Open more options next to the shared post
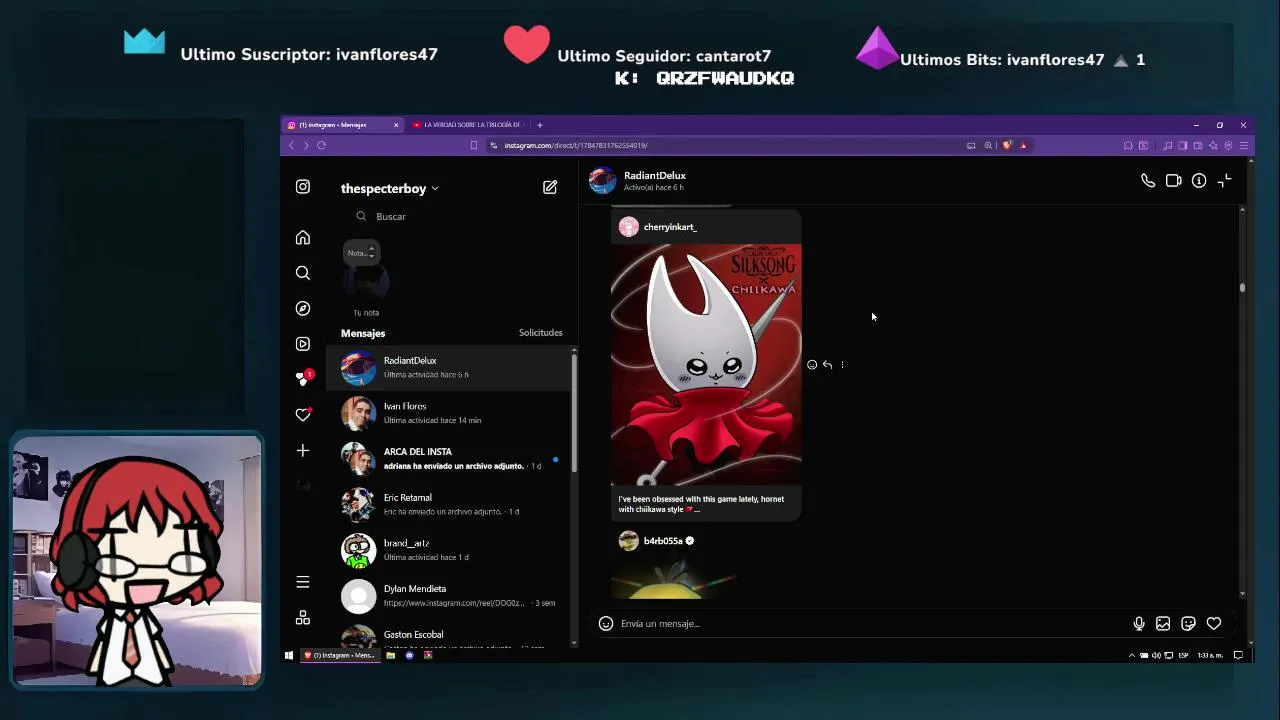The height and width of the screenshot is (720, 1280). pyautogui.click(x=842, y=365)
